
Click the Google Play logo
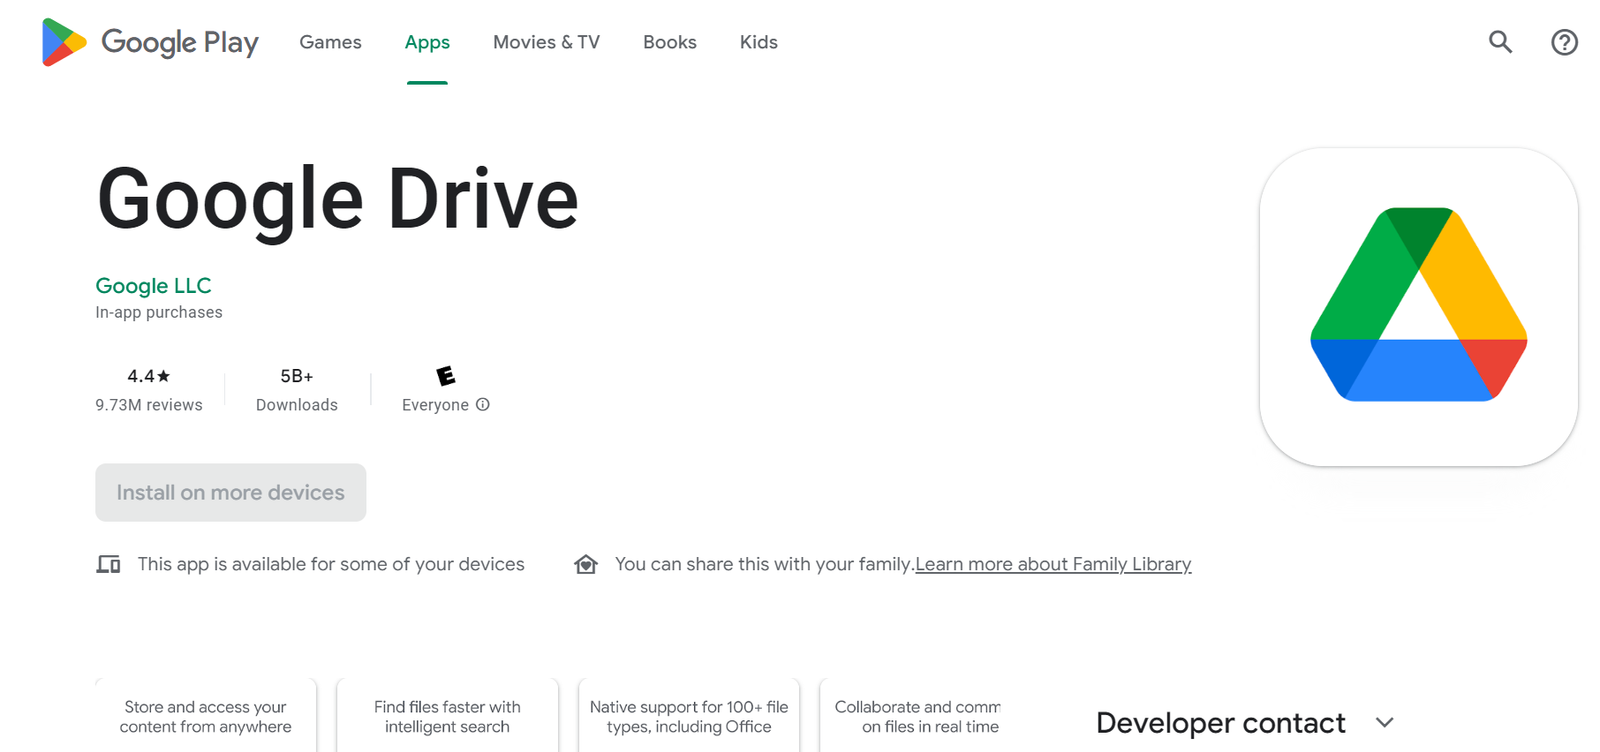[150, 42]
